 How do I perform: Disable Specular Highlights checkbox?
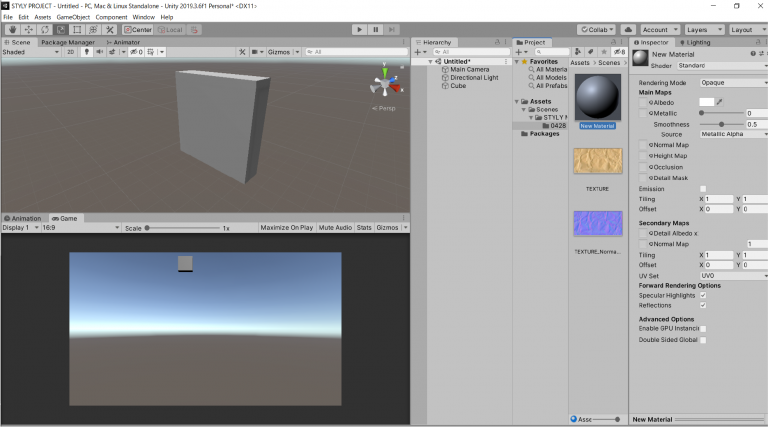click(x=703, y=295)
